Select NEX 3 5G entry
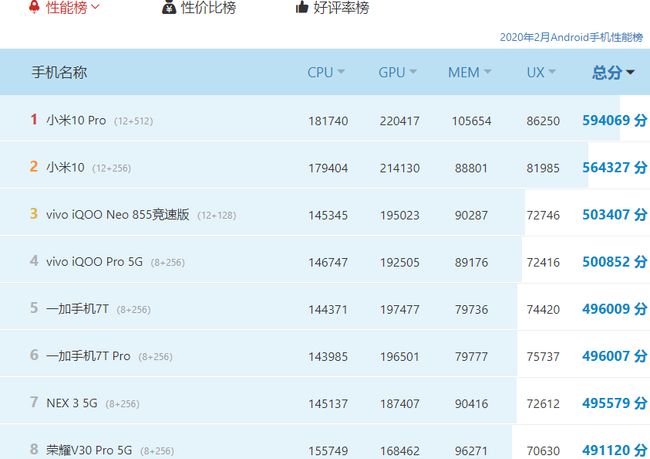The height and width of the screenshot is (459, 650). click(72, 403)
